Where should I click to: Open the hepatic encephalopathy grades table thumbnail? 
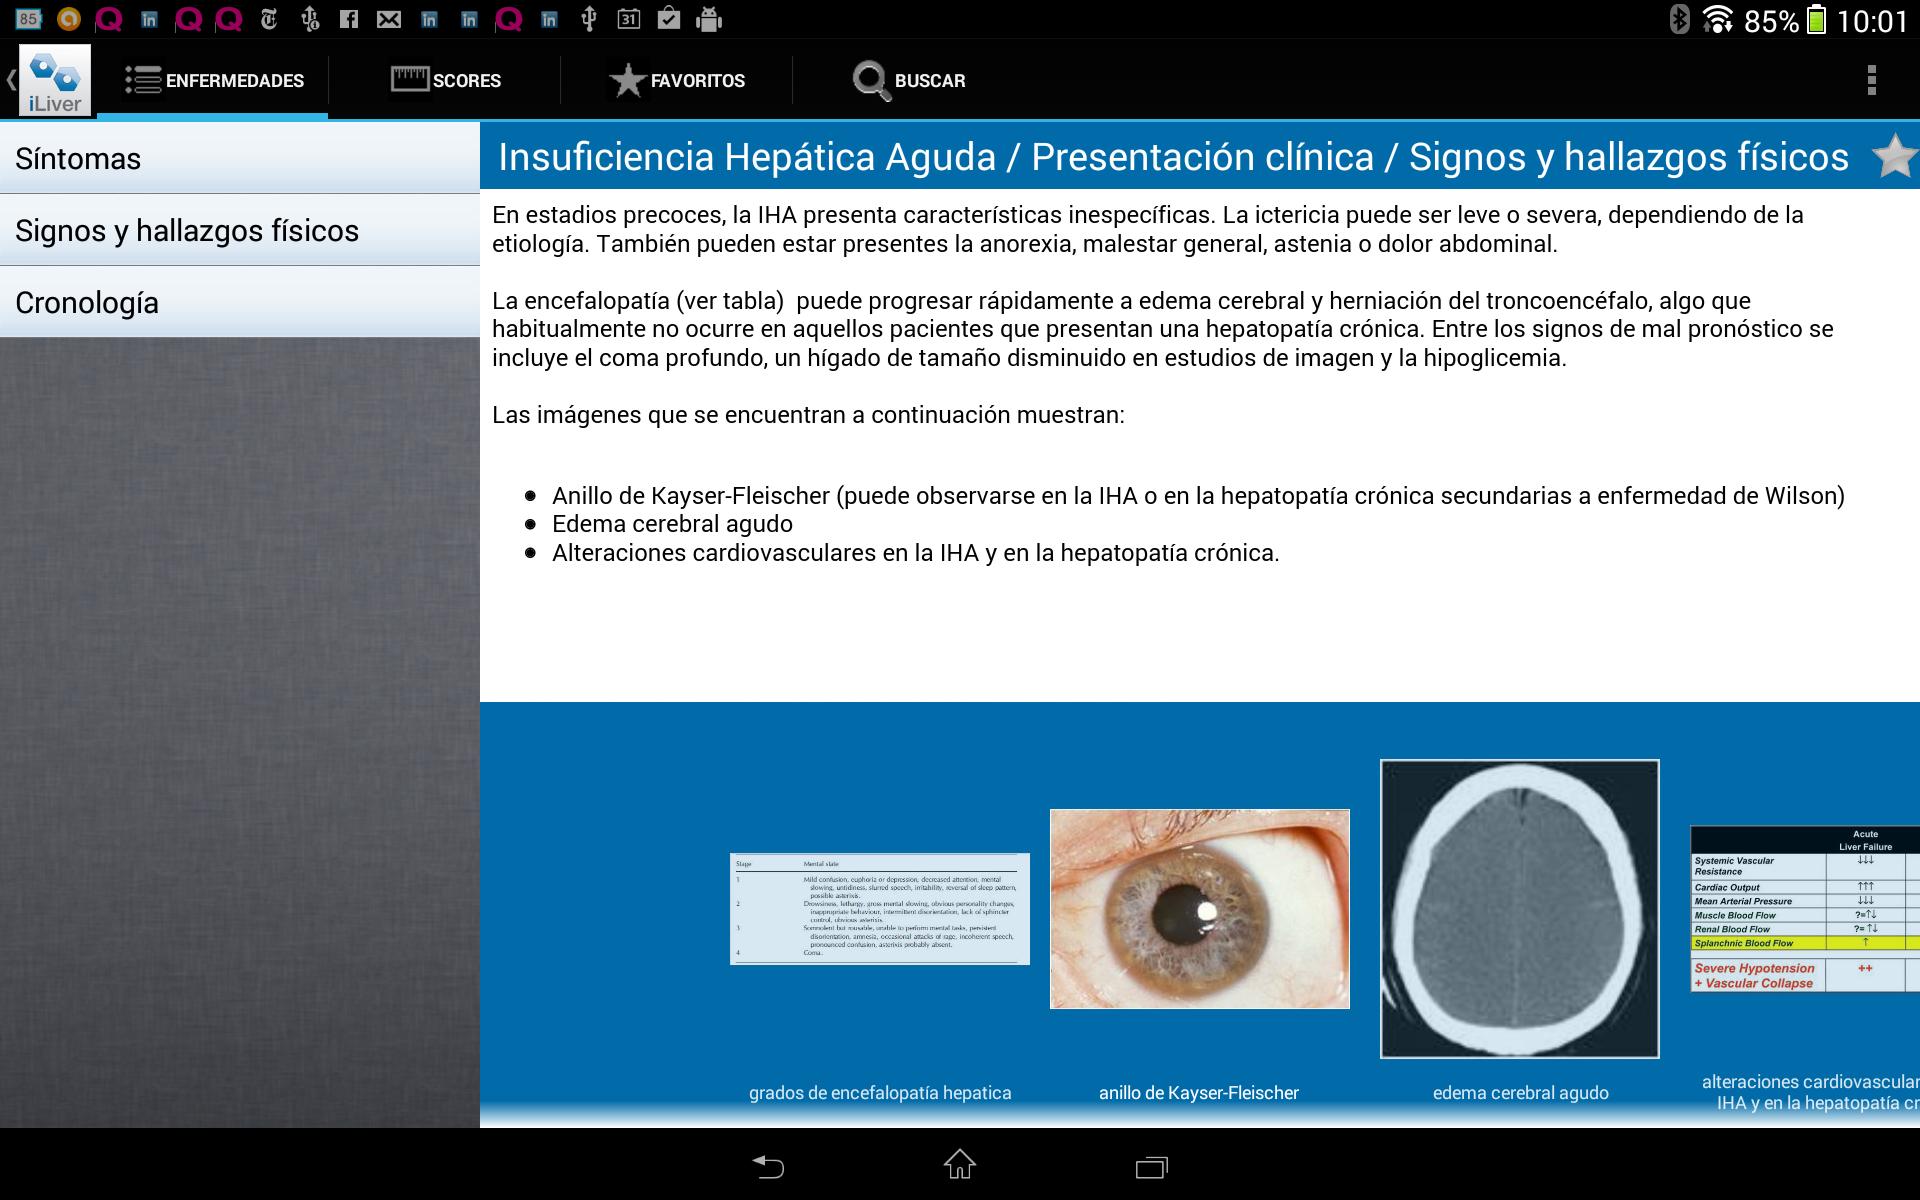tap(880, 909)
